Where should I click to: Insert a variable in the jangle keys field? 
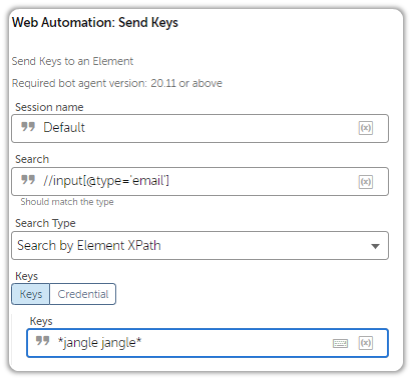[366, 343]
